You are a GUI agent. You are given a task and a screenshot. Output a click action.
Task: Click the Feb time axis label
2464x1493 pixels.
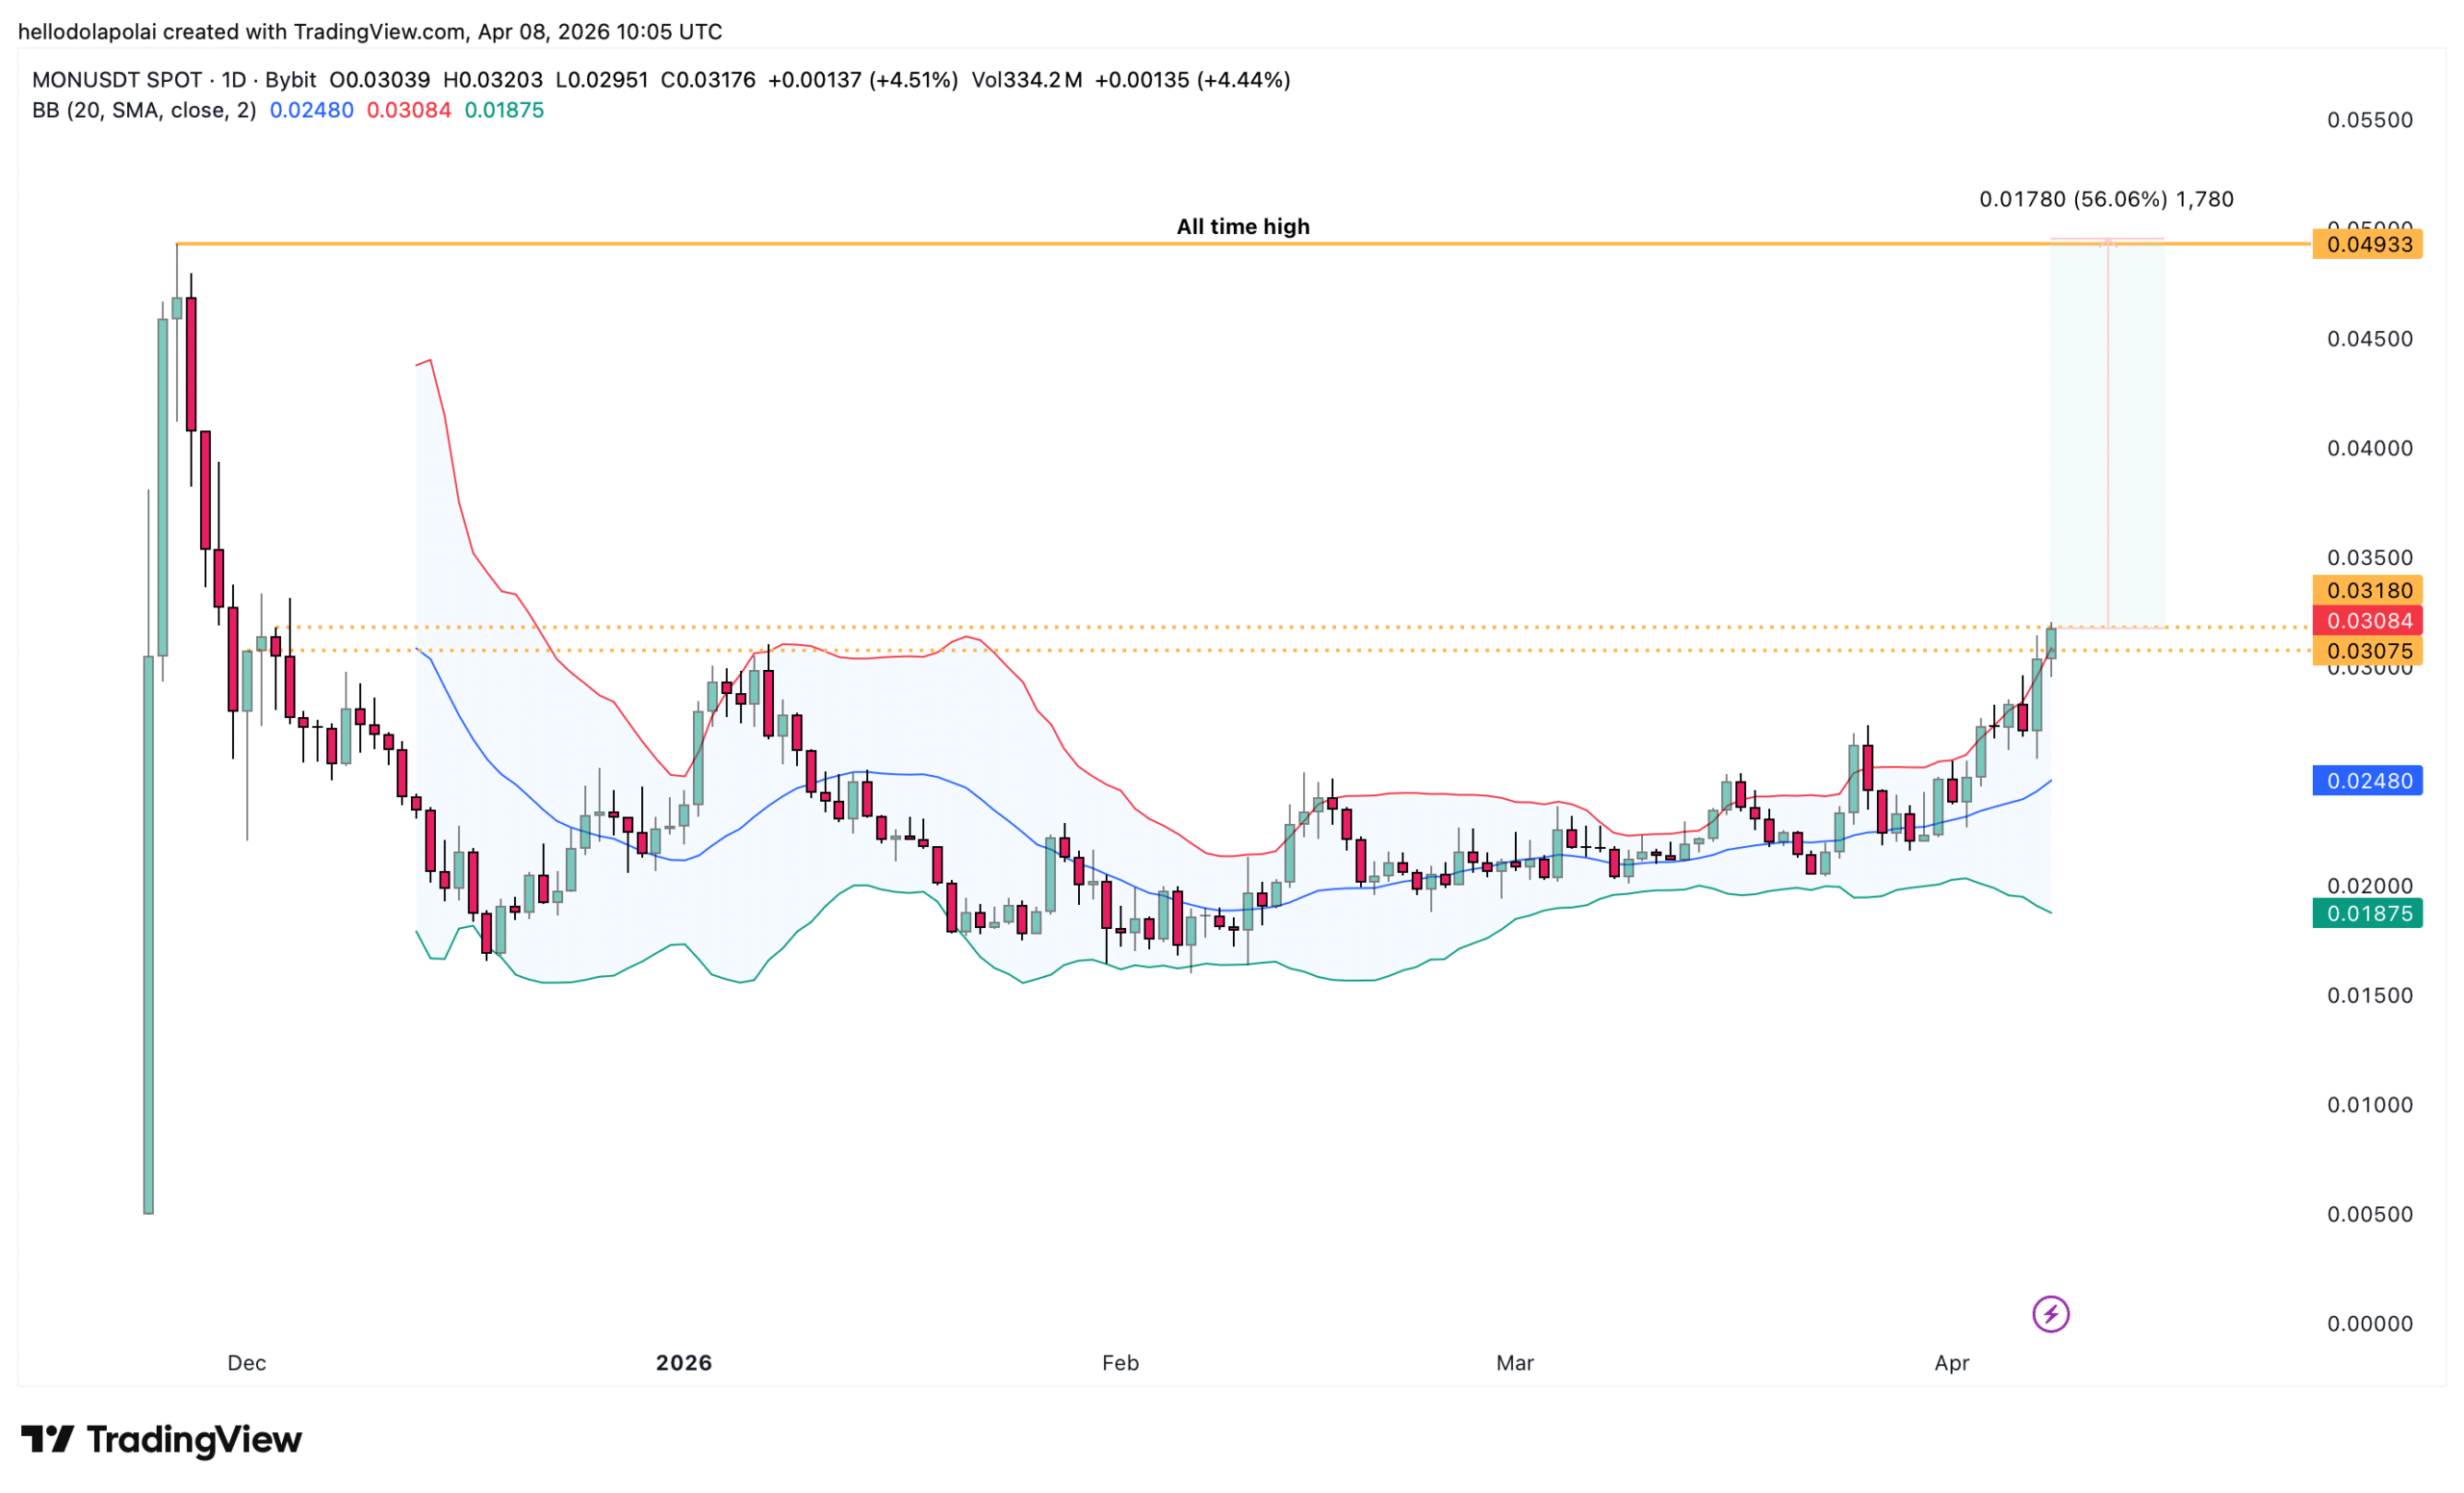point(1120,1362)
